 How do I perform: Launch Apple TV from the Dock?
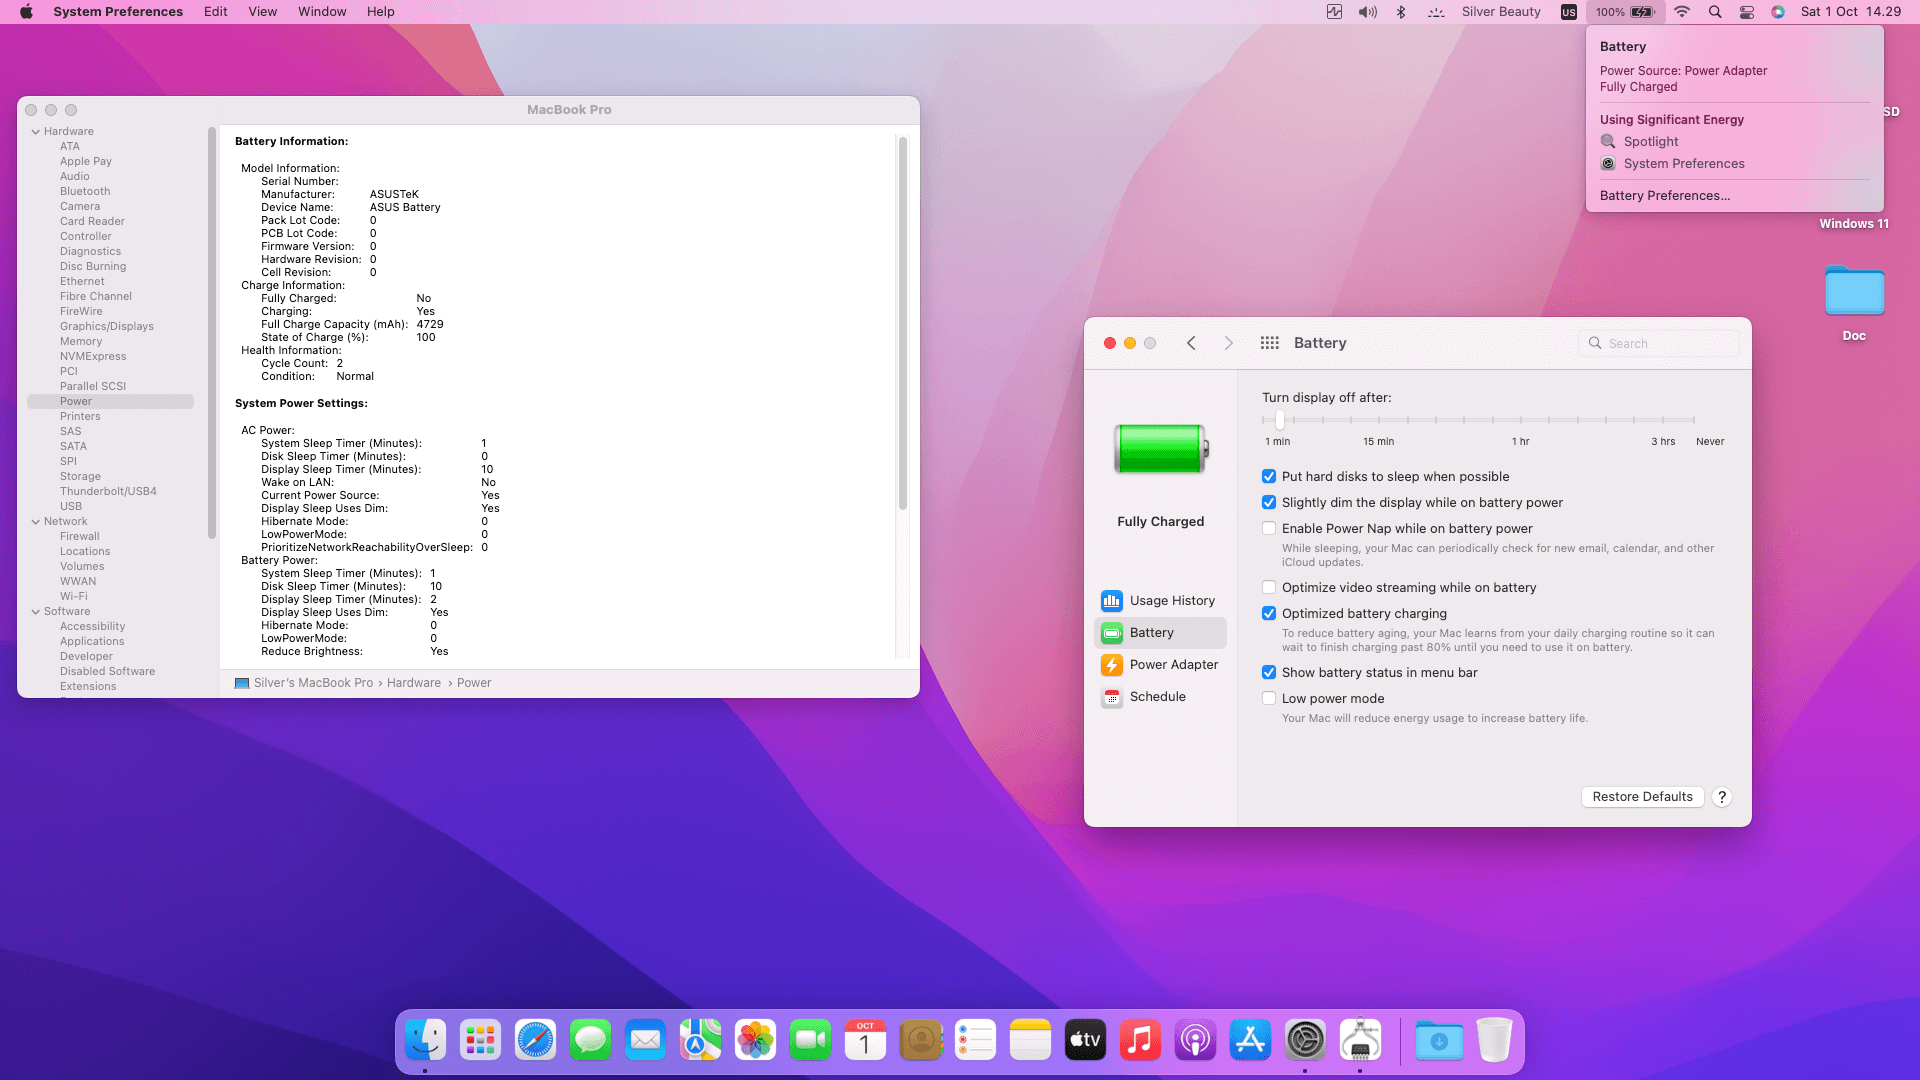click(1086, 1041)
